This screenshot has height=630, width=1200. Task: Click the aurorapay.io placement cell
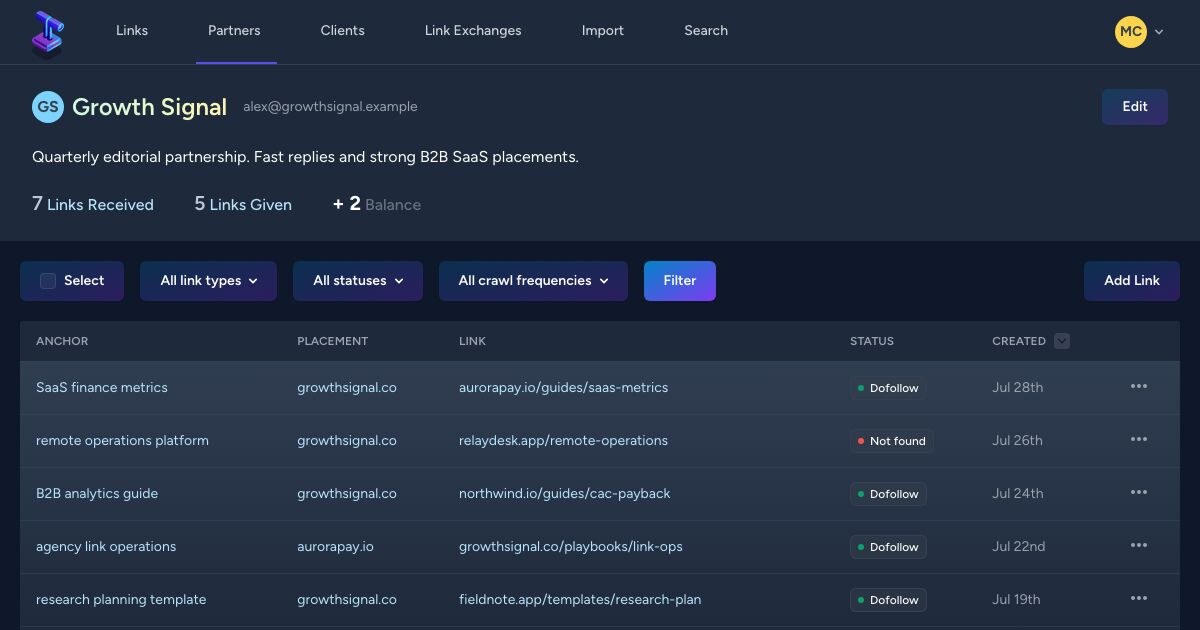coord(335,546)
